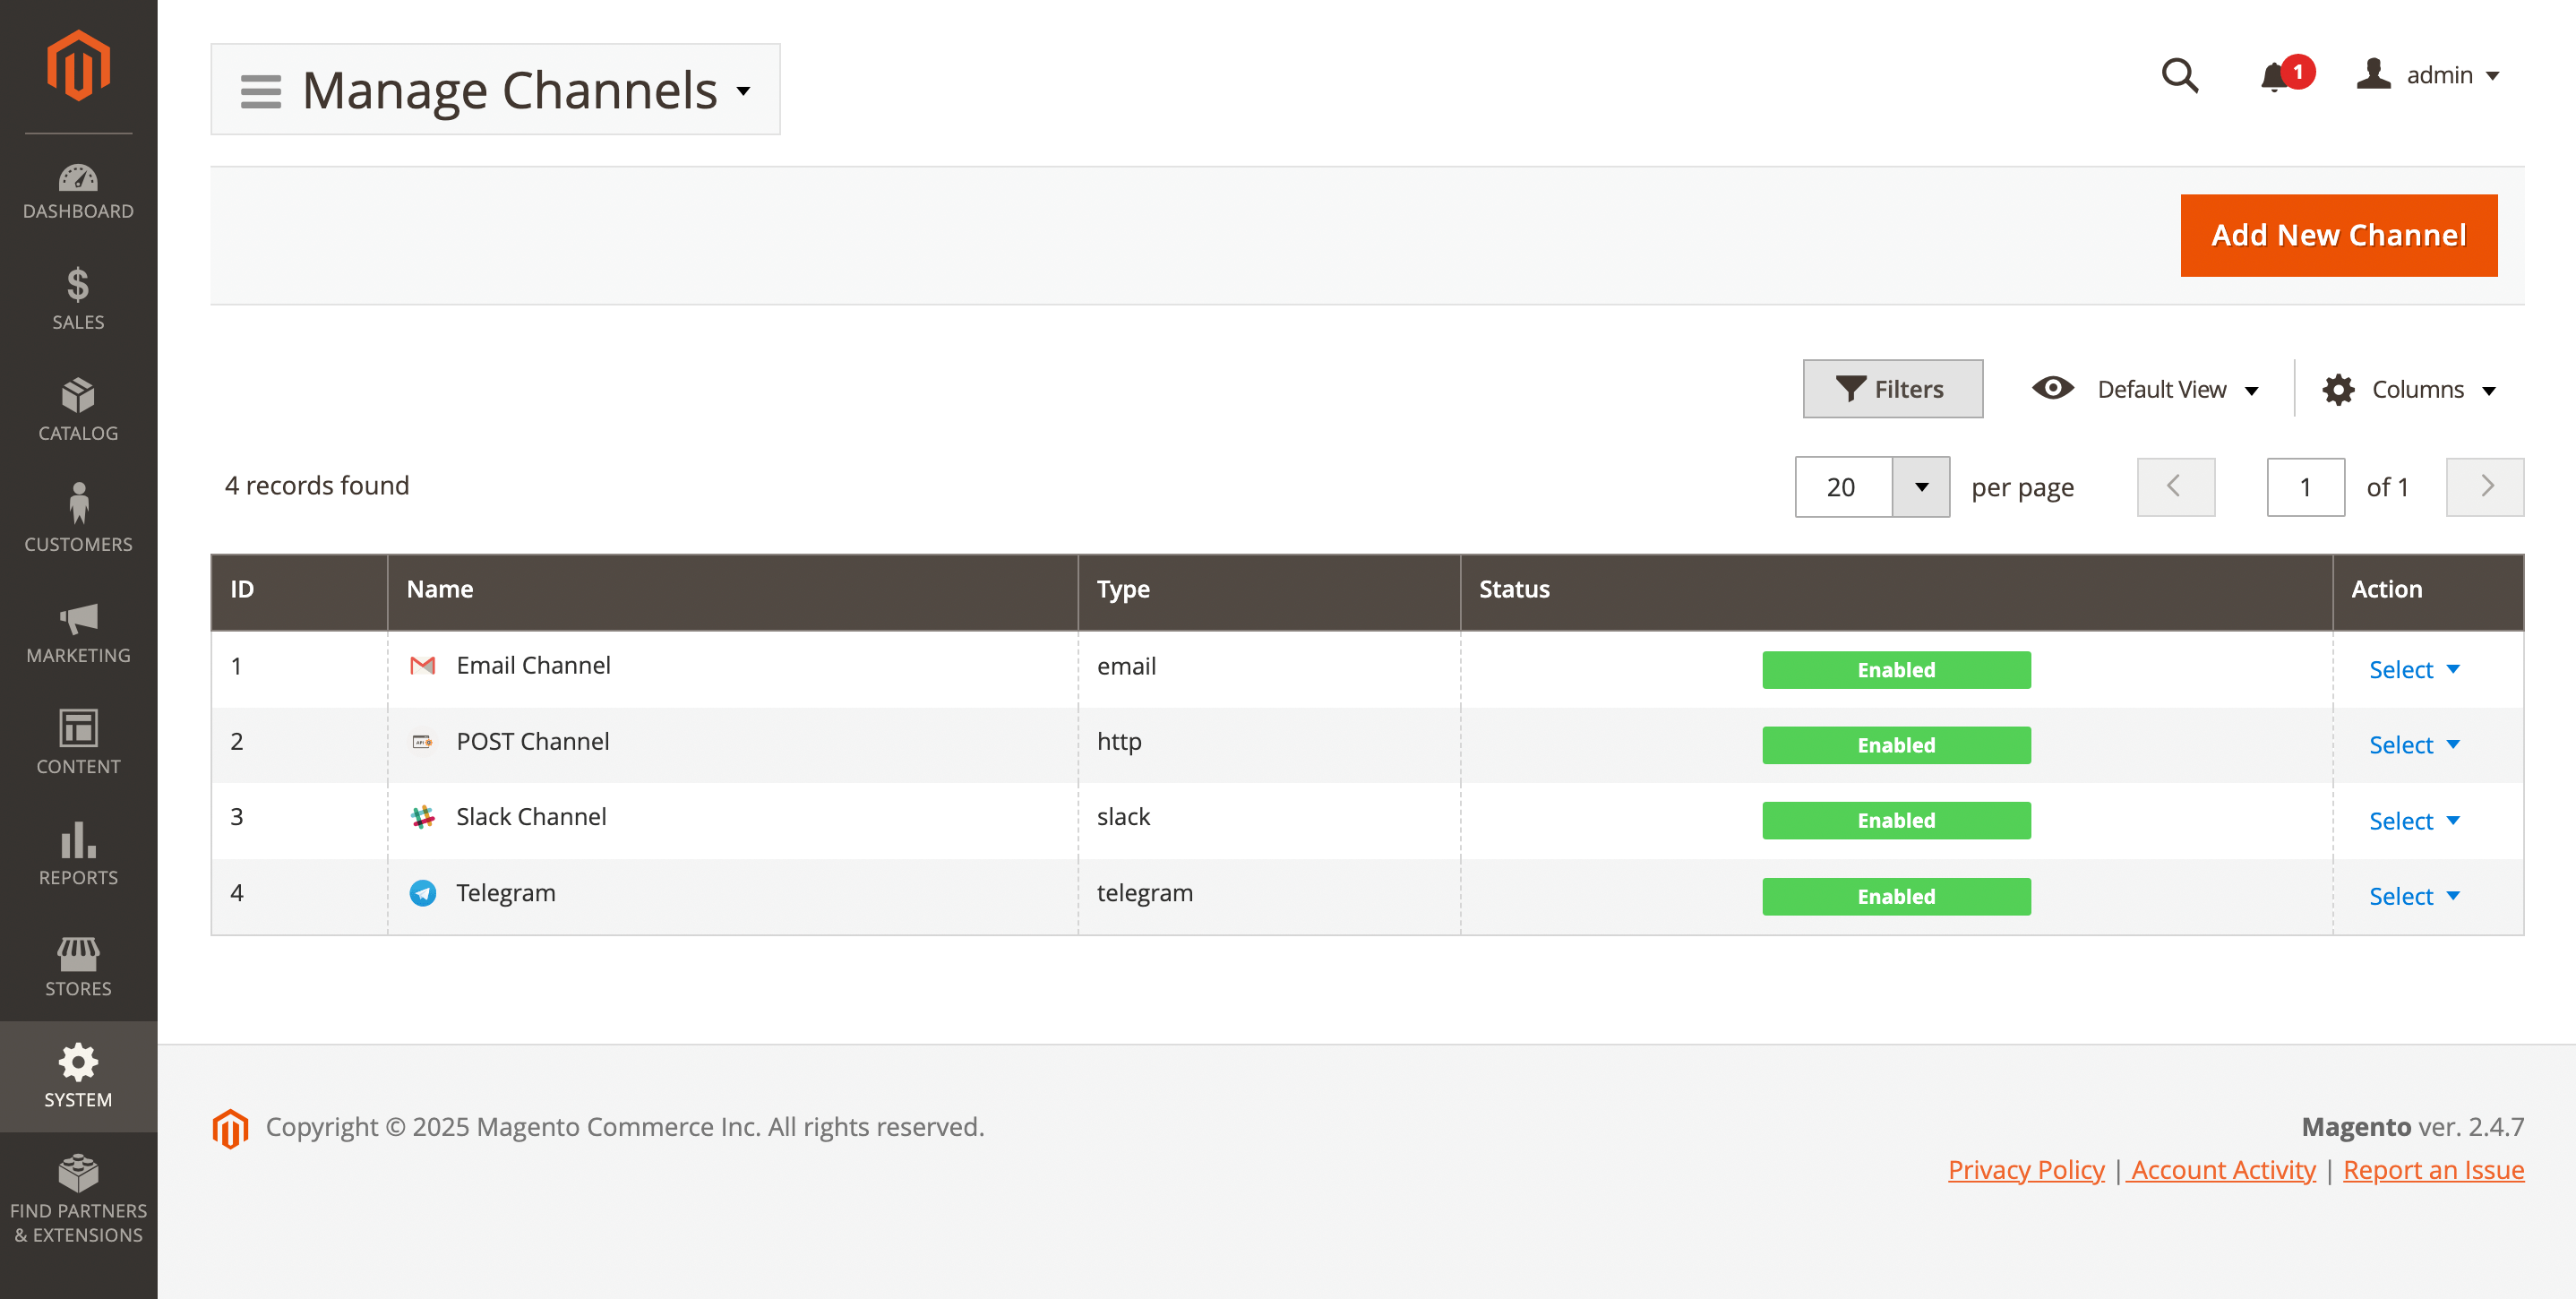Open the Marketing section
Image resolution: width=2576 pixels, height=1299 pixels.
pos(78,630)
